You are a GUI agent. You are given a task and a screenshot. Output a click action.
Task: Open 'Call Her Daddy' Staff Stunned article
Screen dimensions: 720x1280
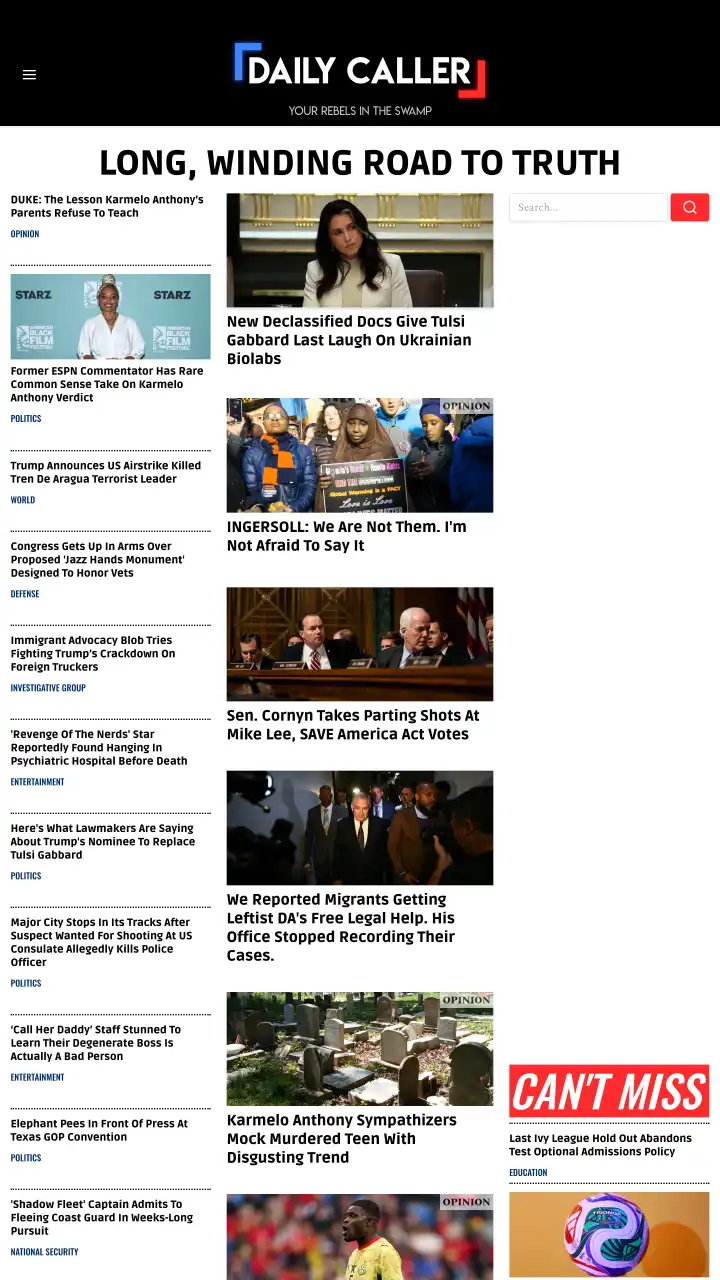pos(96,1043)
